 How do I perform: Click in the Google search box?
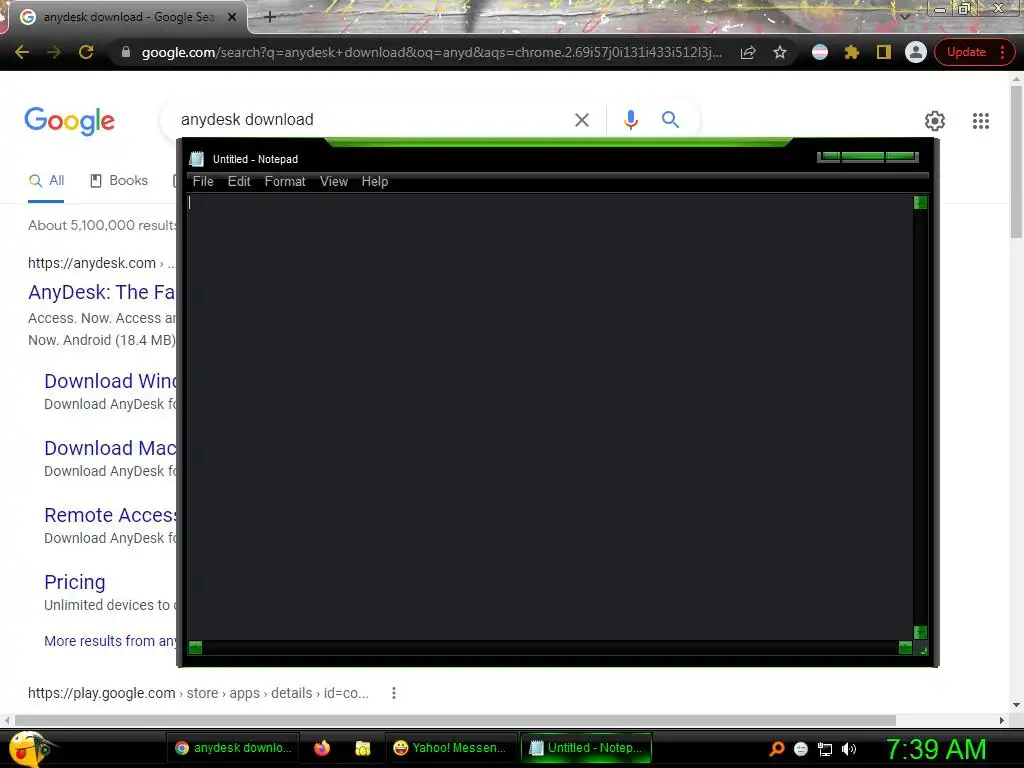[372, 120]
